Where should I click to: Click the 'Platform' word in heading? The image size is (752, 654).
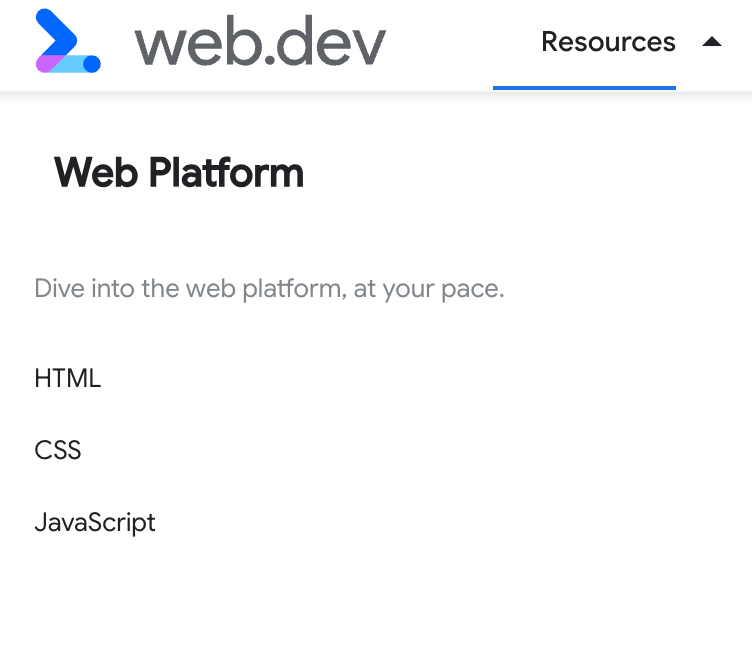click(x=226, y=173)
